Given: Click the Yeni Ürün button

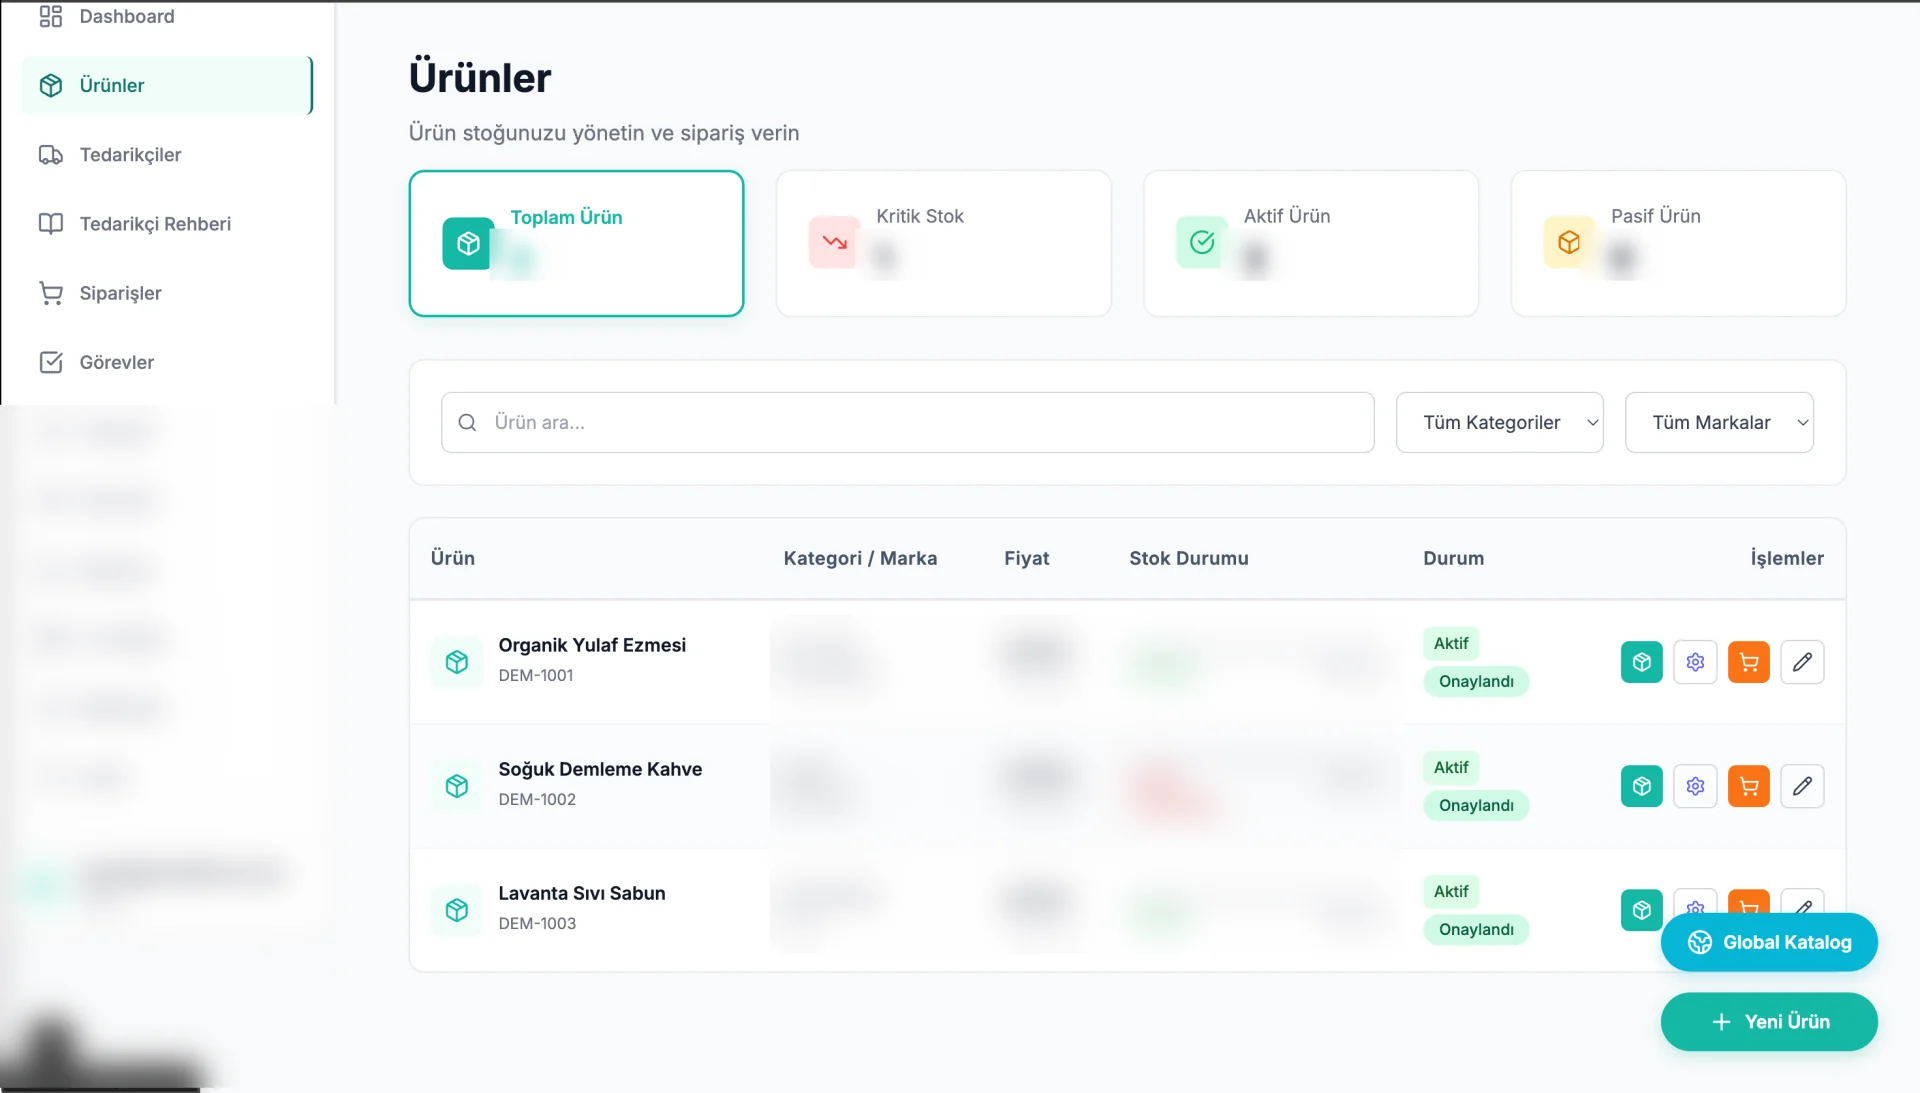Looking at the screenshot, I should (x=1768, y=1021).
